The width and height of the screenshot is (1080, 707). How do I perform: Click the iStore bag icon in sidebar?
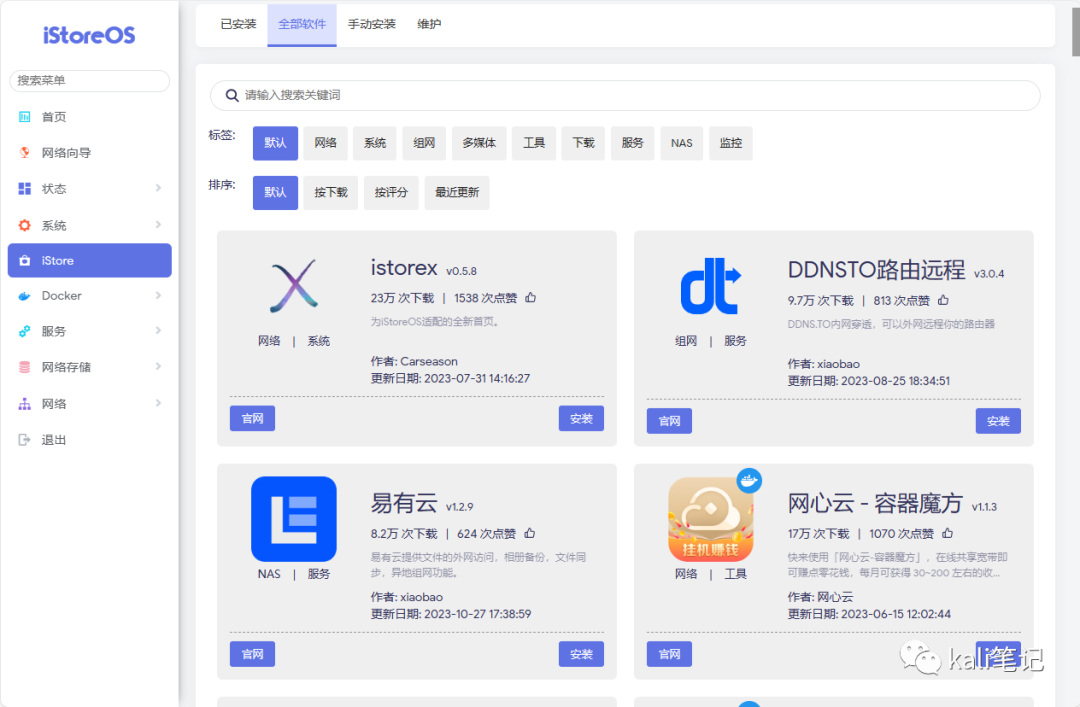point(25,260)
